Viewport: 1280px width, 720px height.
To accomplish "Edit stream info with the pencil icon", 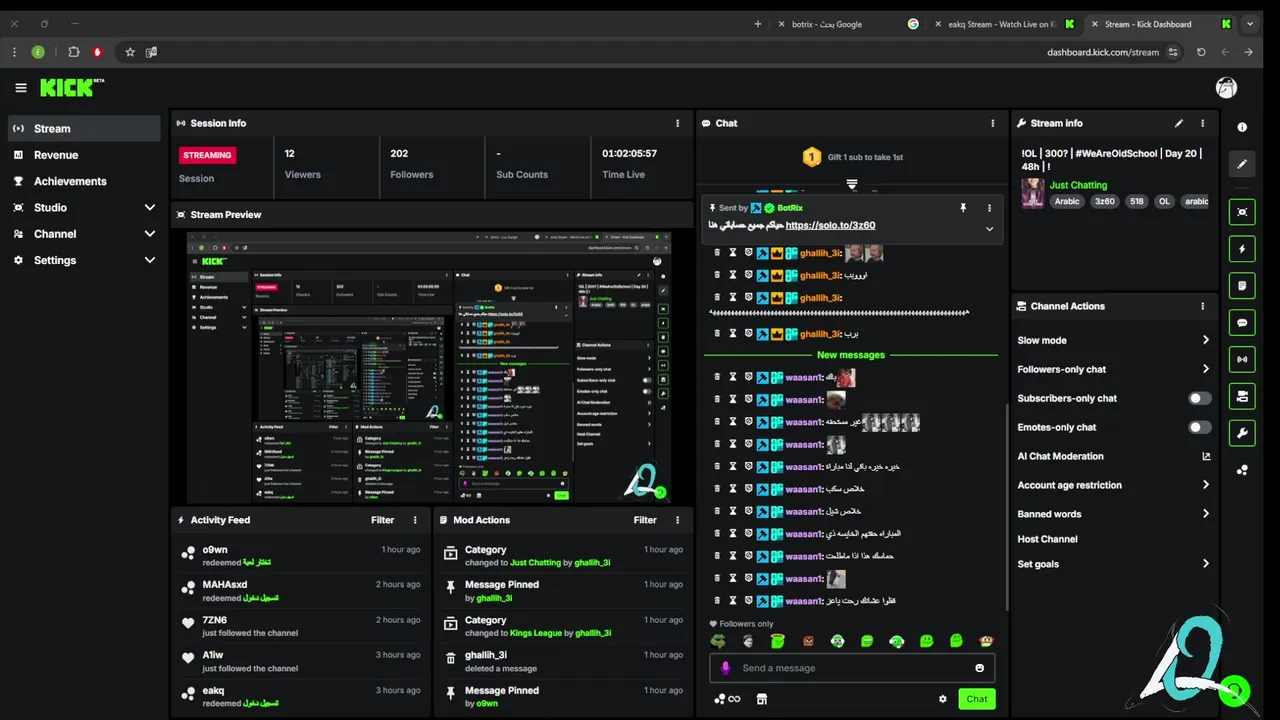I will click(1179, 123).
